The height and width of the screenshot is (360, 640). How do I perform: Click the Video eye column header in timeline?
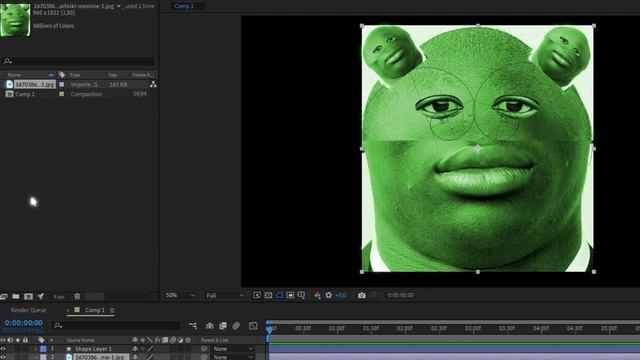[3, 340]
